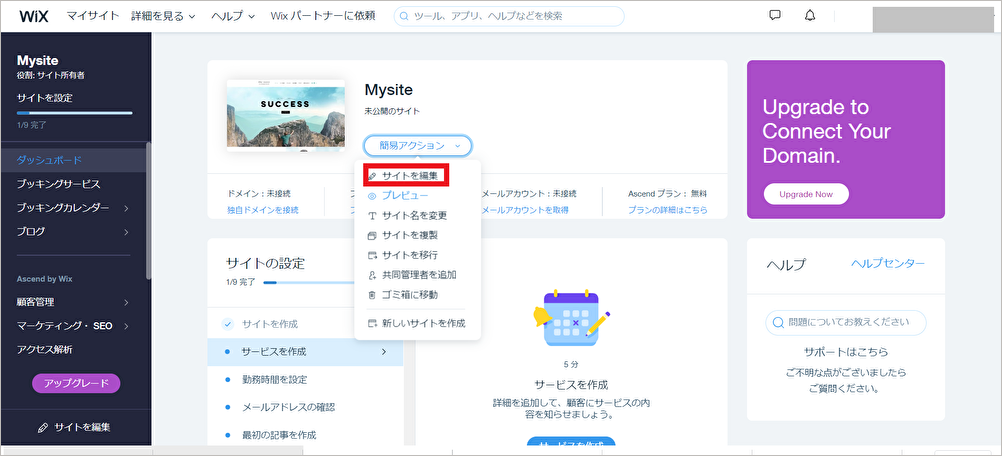Click the Upgrade Now button
Viewport: 1002px width, 456px height.
coord(806,194)
